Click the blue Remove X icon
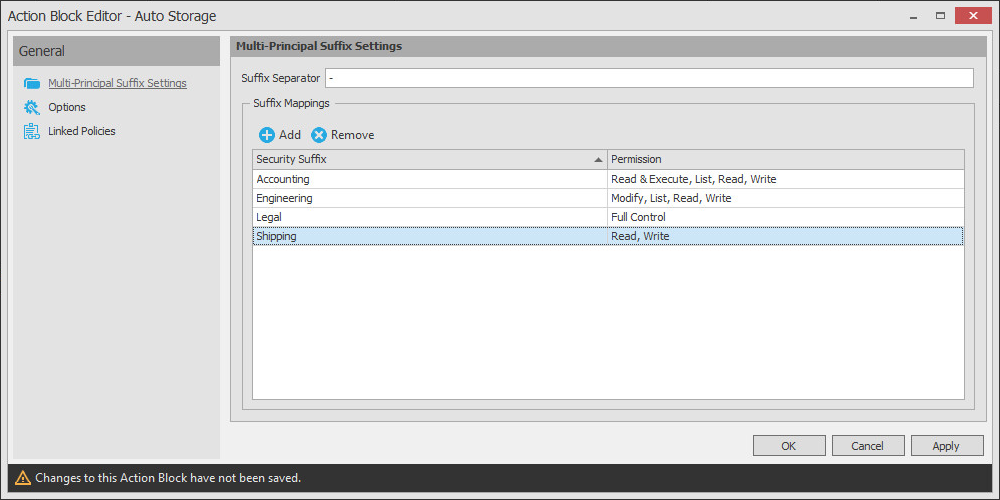Viewport: 1000px width, 500px height. coord(319,135)
